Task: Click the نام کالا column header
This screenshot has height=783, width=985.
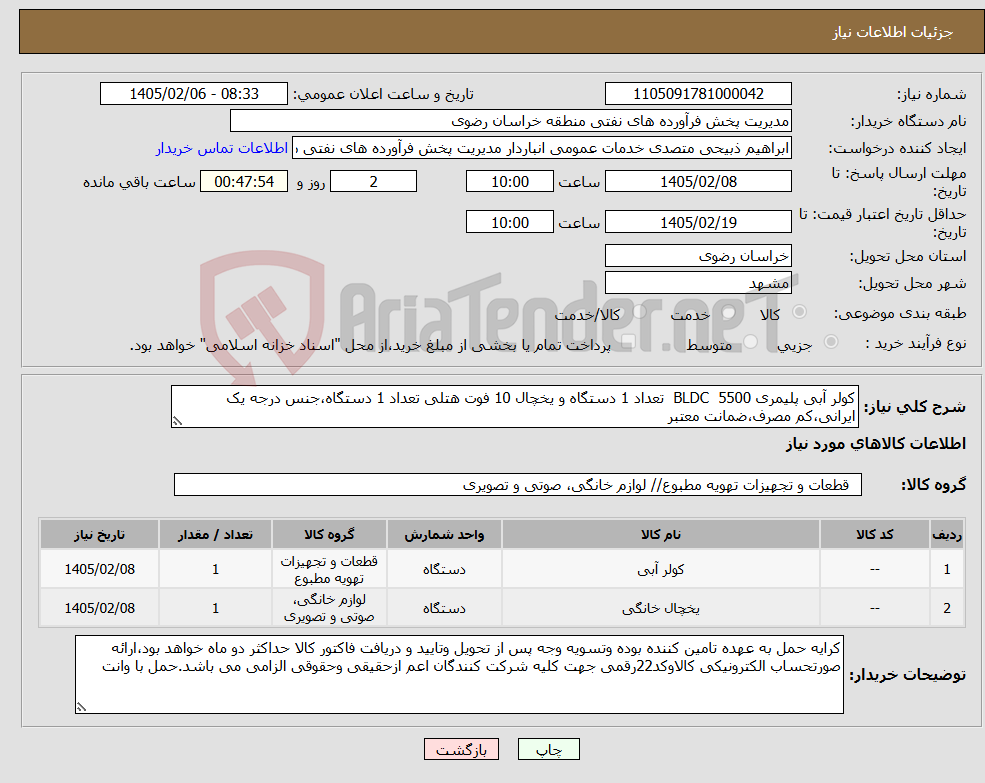Action: coord(661,534)
